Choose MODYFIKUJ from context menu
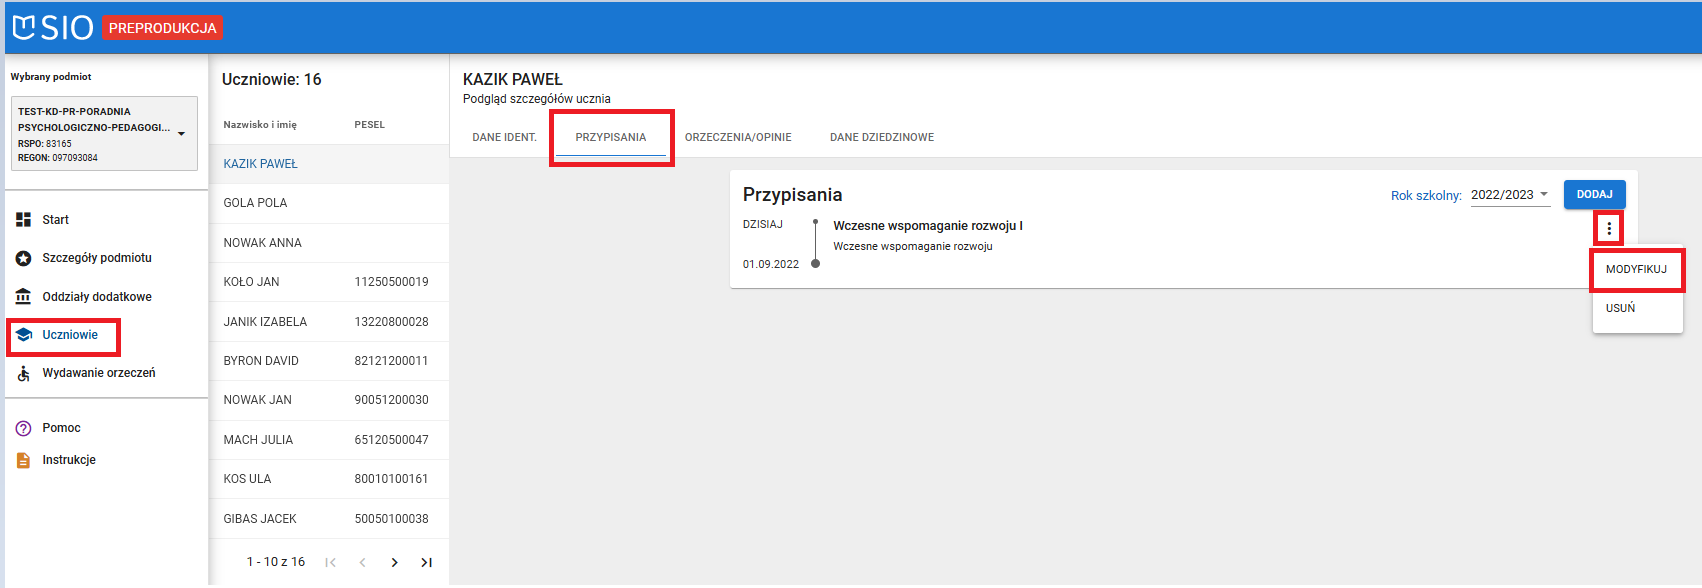1702x588 pixels. pyautogui.click(x=1637, y=270)
